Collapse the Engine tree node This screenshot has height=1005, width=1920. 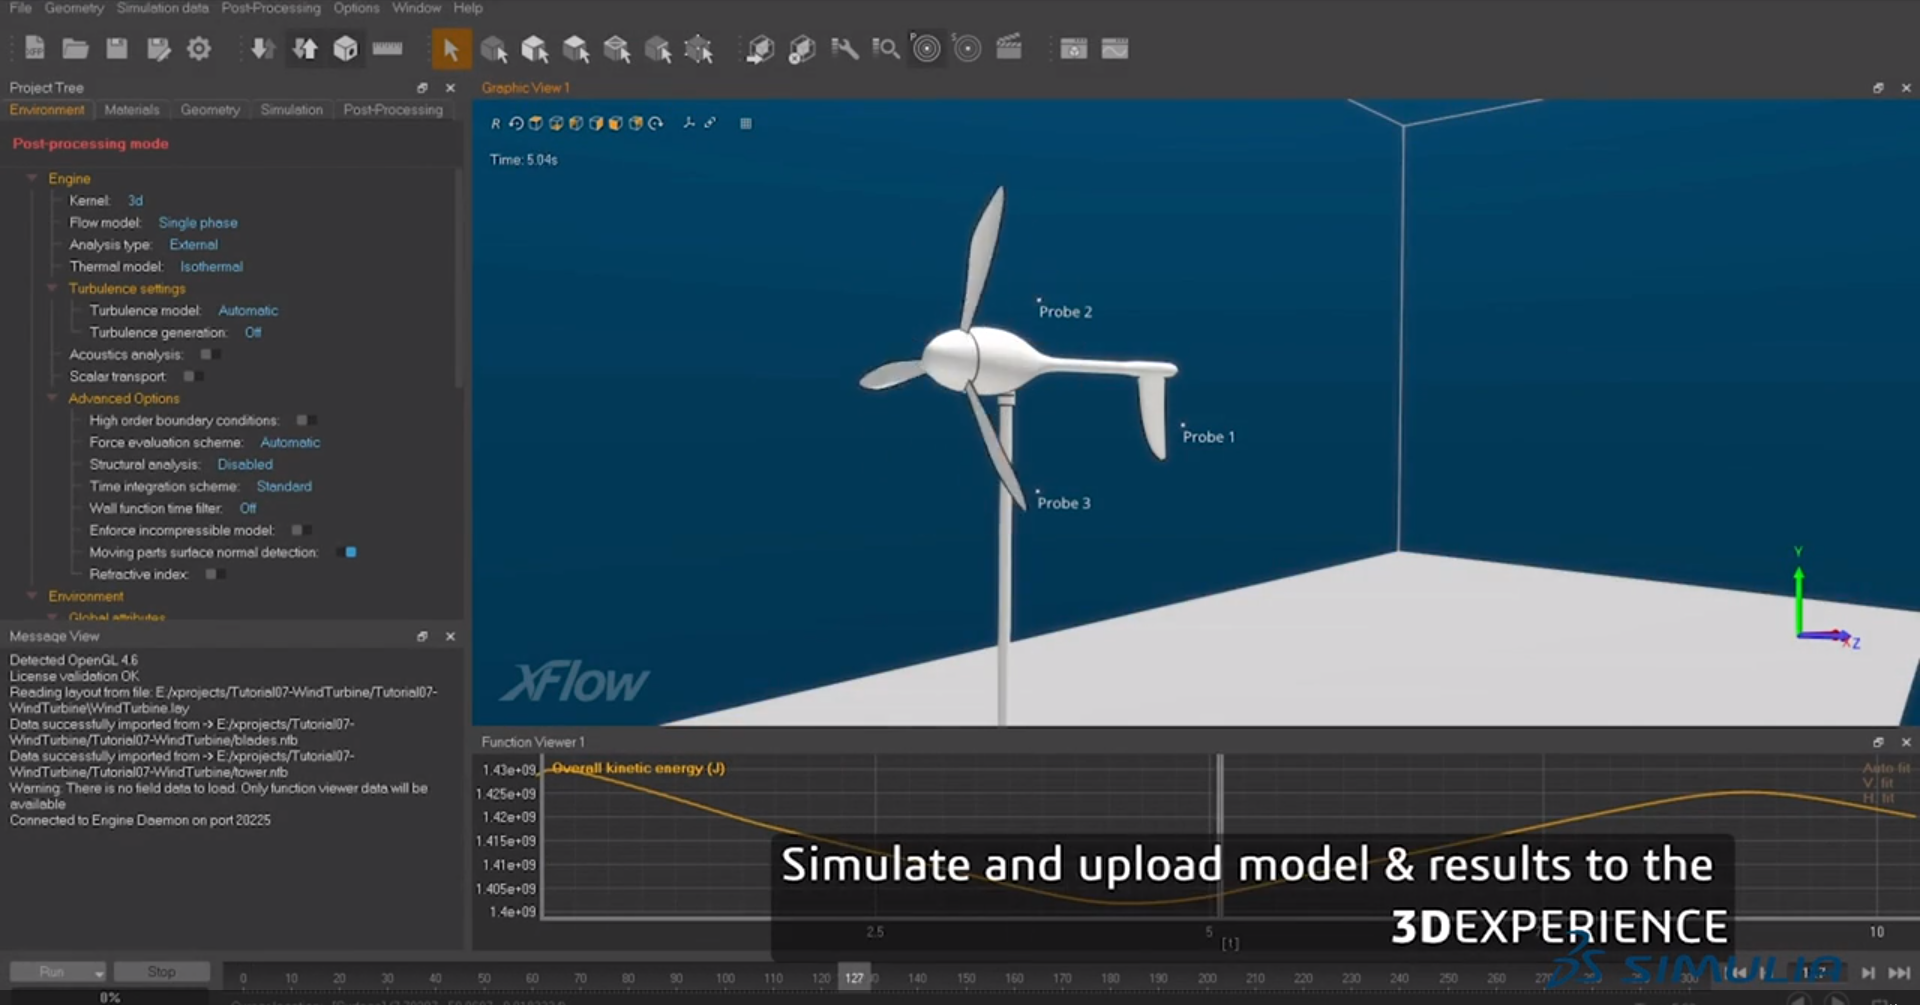pos(32,178)
